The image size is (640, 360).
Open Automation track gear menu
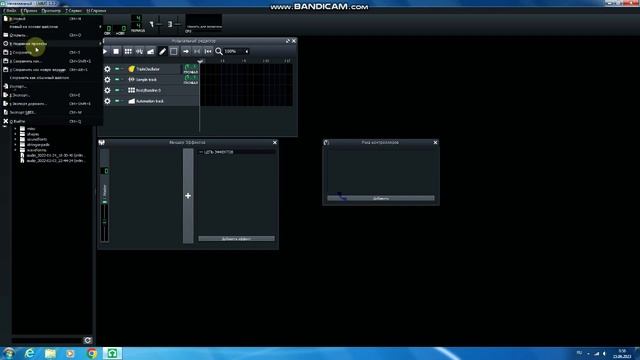pyautogui.click(x=107, y=101)
